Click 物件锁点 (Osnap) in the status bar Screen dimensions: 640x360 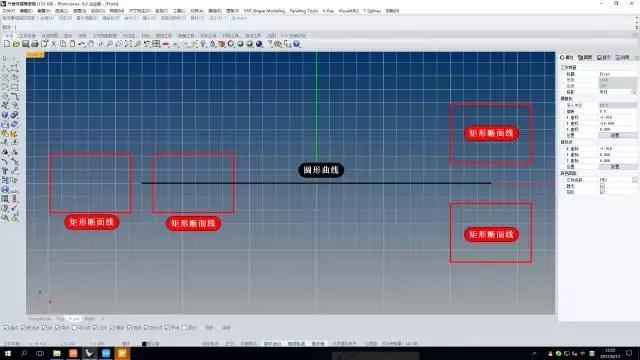pyautogui.click(x=272, y=344)
